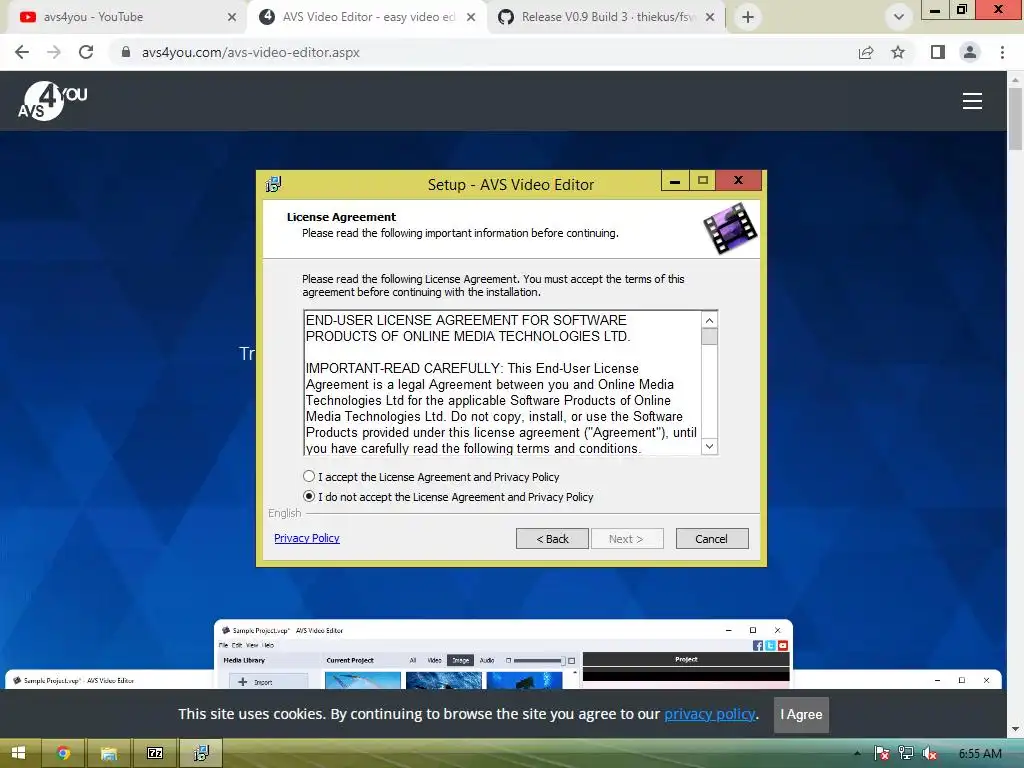Click I Agree on the cookie banner

(801, 714)
